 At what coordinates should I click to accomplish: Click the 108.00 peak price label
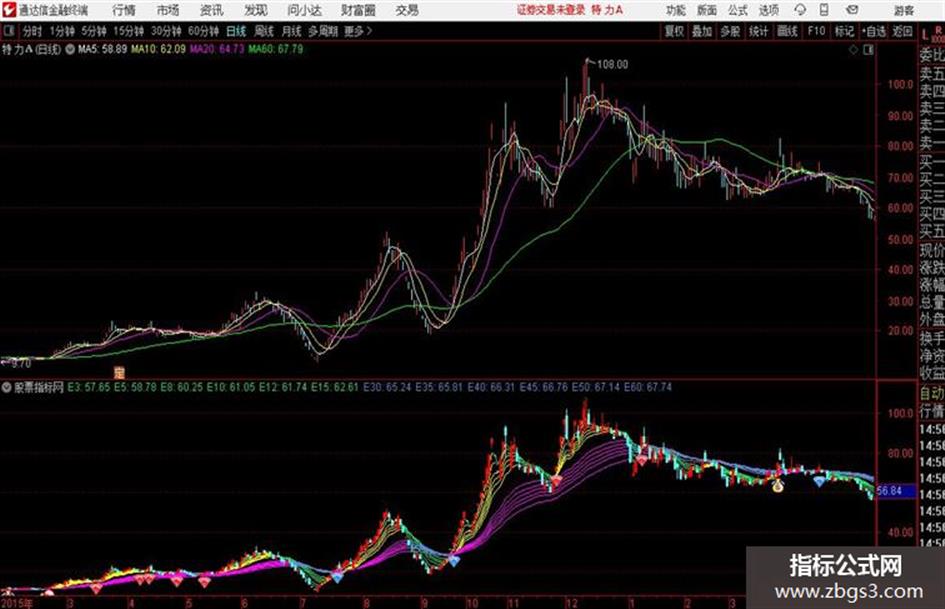click(612, 64)
